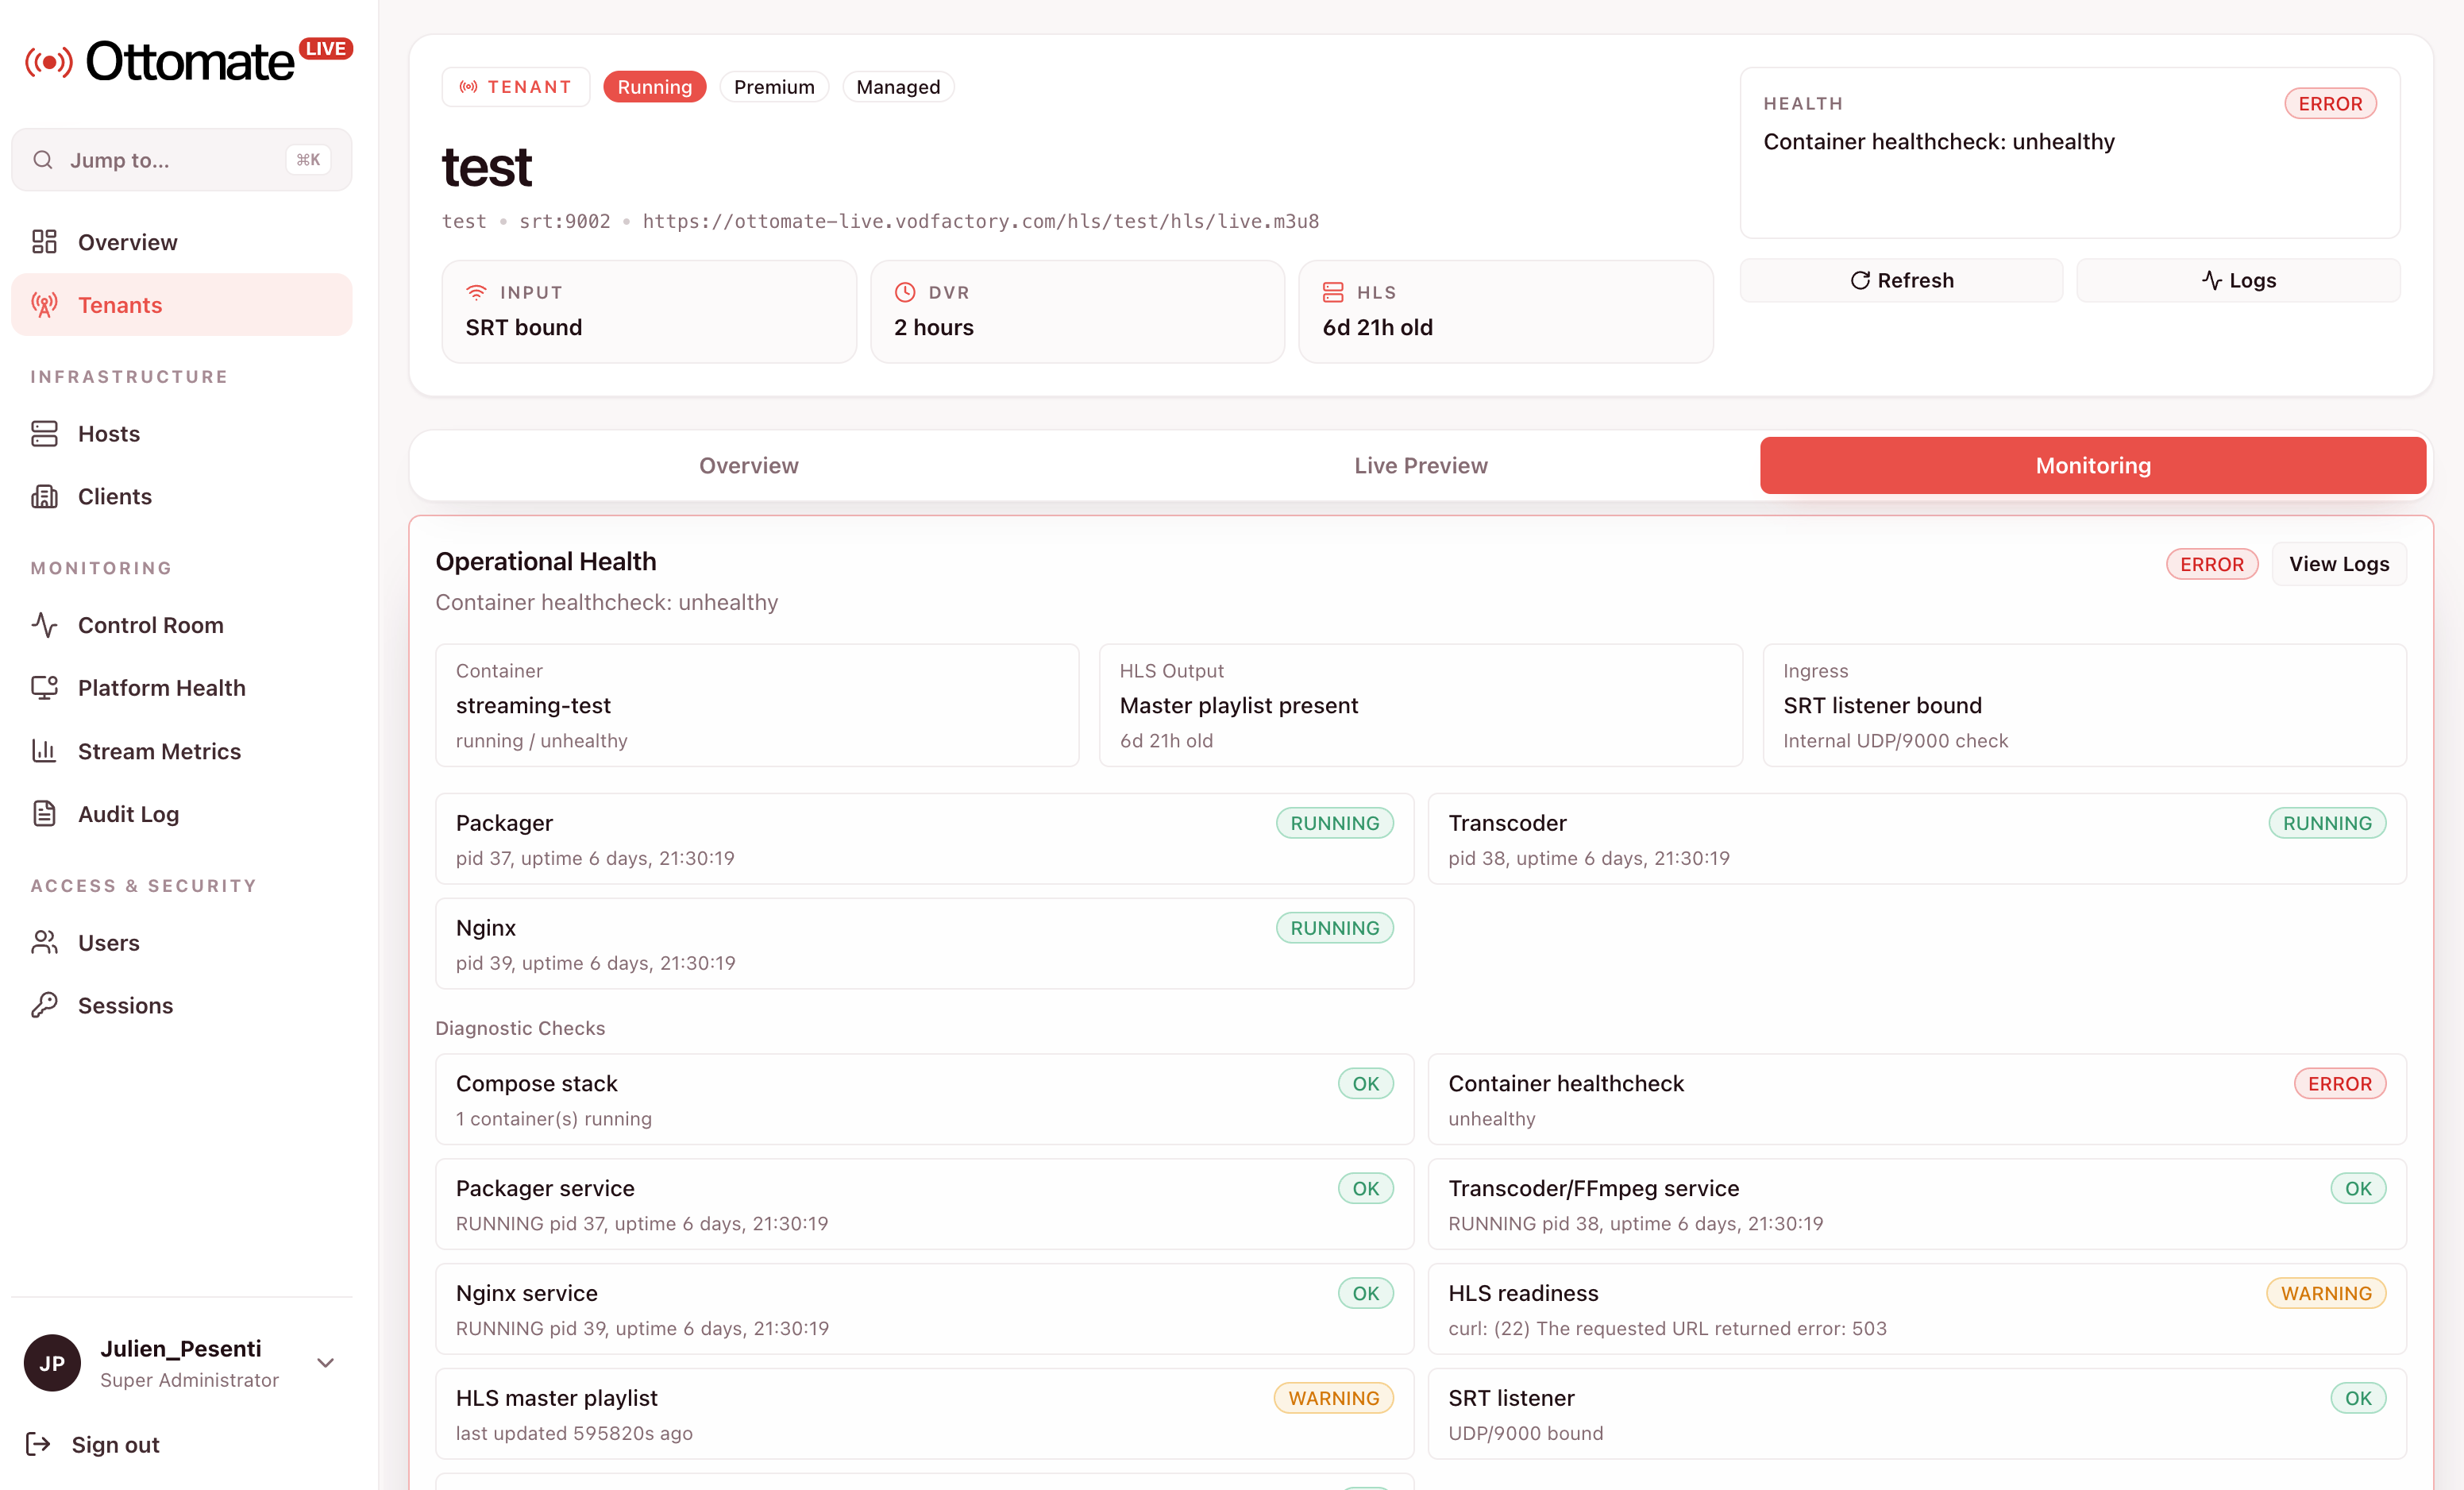Click the Tenants antenna icon in sidebar
This screenshot has height=1490, width=2464.
click(x=44, y=305)
